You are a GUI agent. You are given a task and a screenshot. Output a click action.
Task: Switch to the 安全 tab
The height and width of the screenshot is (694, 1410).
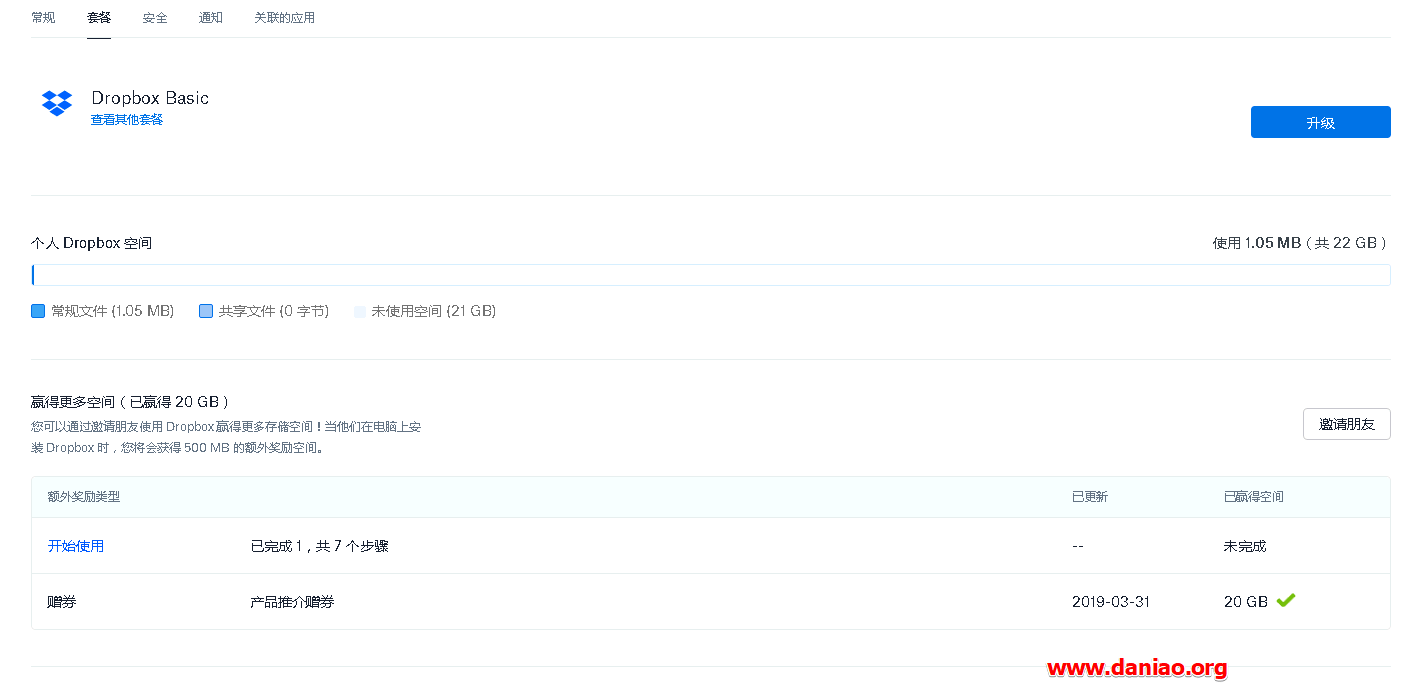[x=155, y=17]
